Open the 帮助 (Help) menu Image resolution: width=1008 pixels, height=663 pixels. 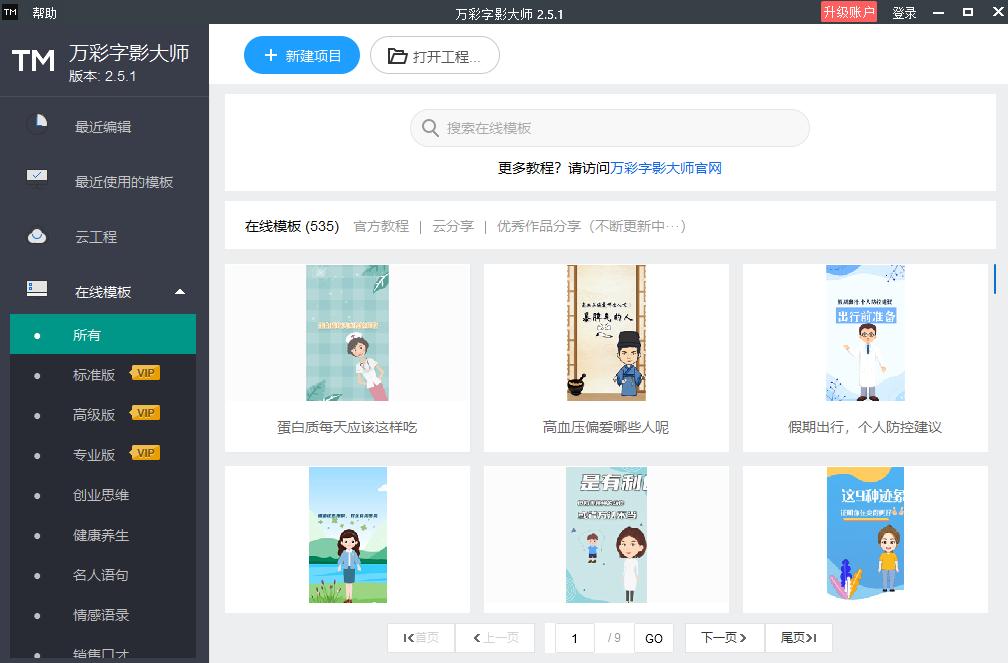tap(44, 13)
